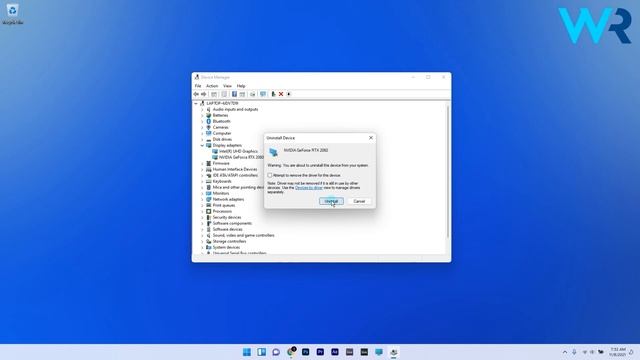Click the blue Help icon in toolbar
The image size is (640, 360).
coord(234,94)
